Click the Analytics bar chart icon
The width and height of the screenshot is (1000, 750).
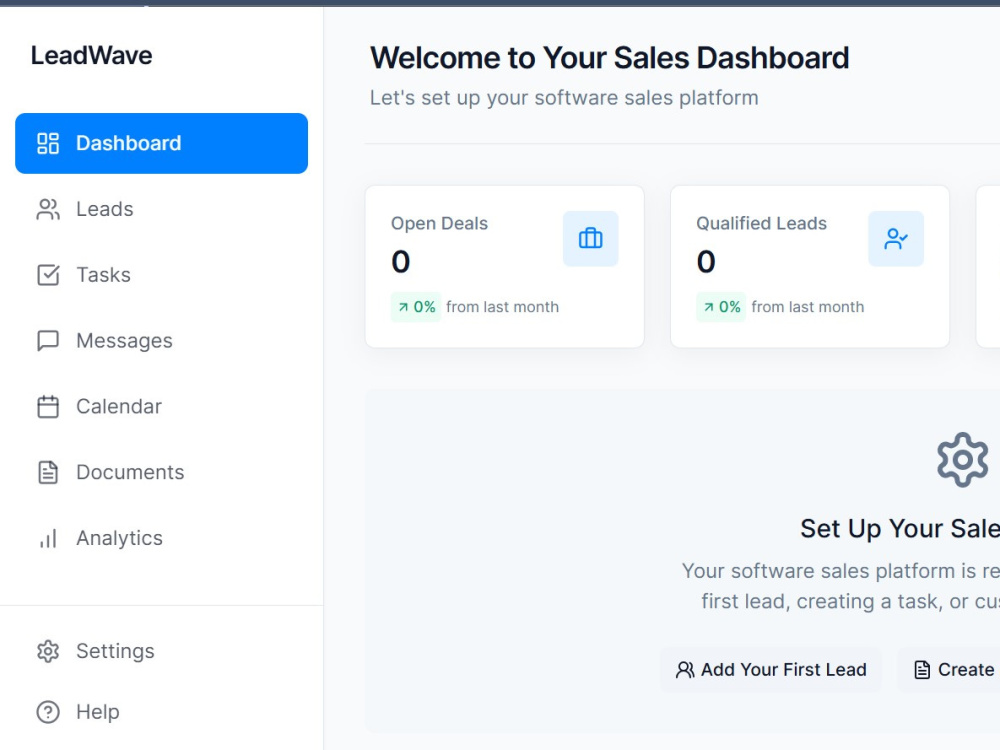(48, 538)
